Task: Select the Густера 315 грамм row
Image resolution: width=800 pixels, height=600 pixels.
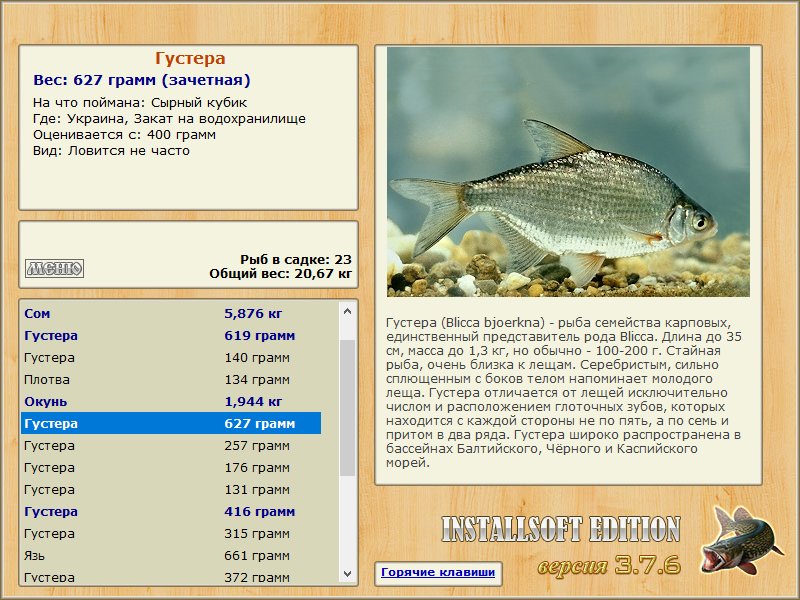Action: click(171, 533)
